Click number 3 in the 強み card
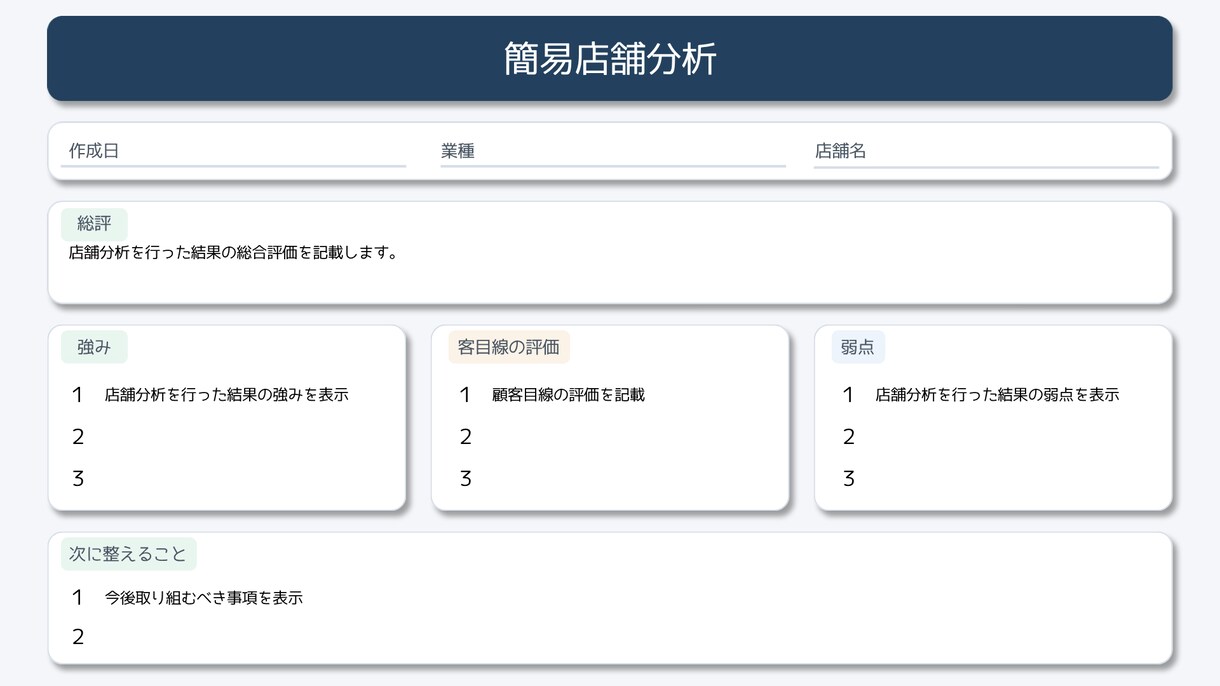Viewport: 1220px width, 686px height. tap(78, 479)
